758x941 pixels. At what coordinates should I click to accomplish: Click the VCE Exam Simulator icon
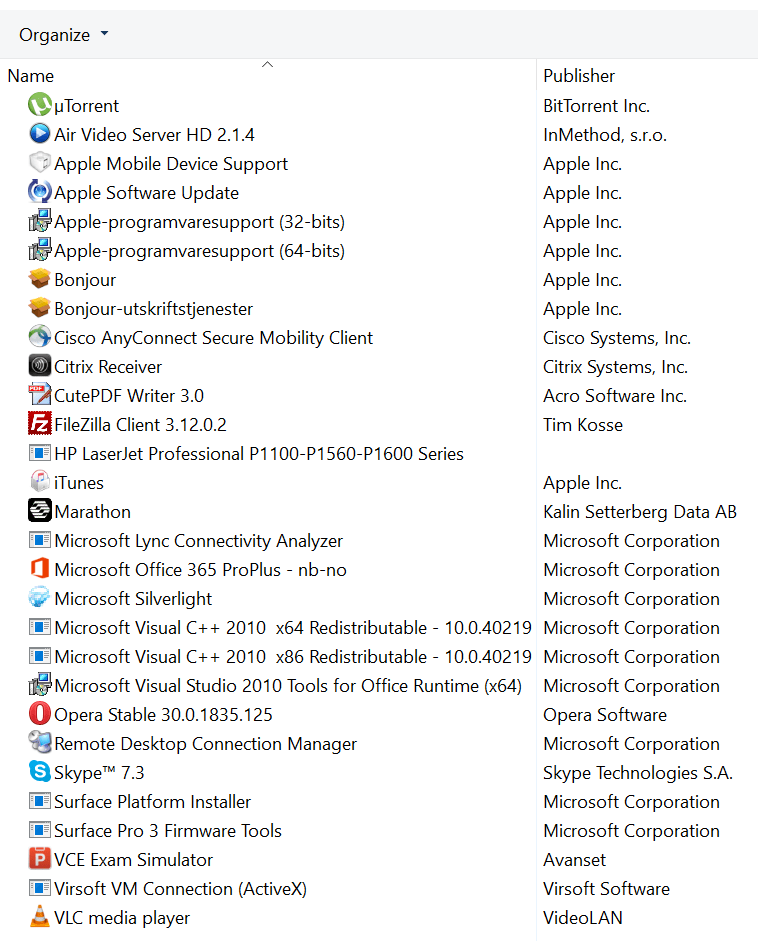pyautogui.click(x=39, y=859)
